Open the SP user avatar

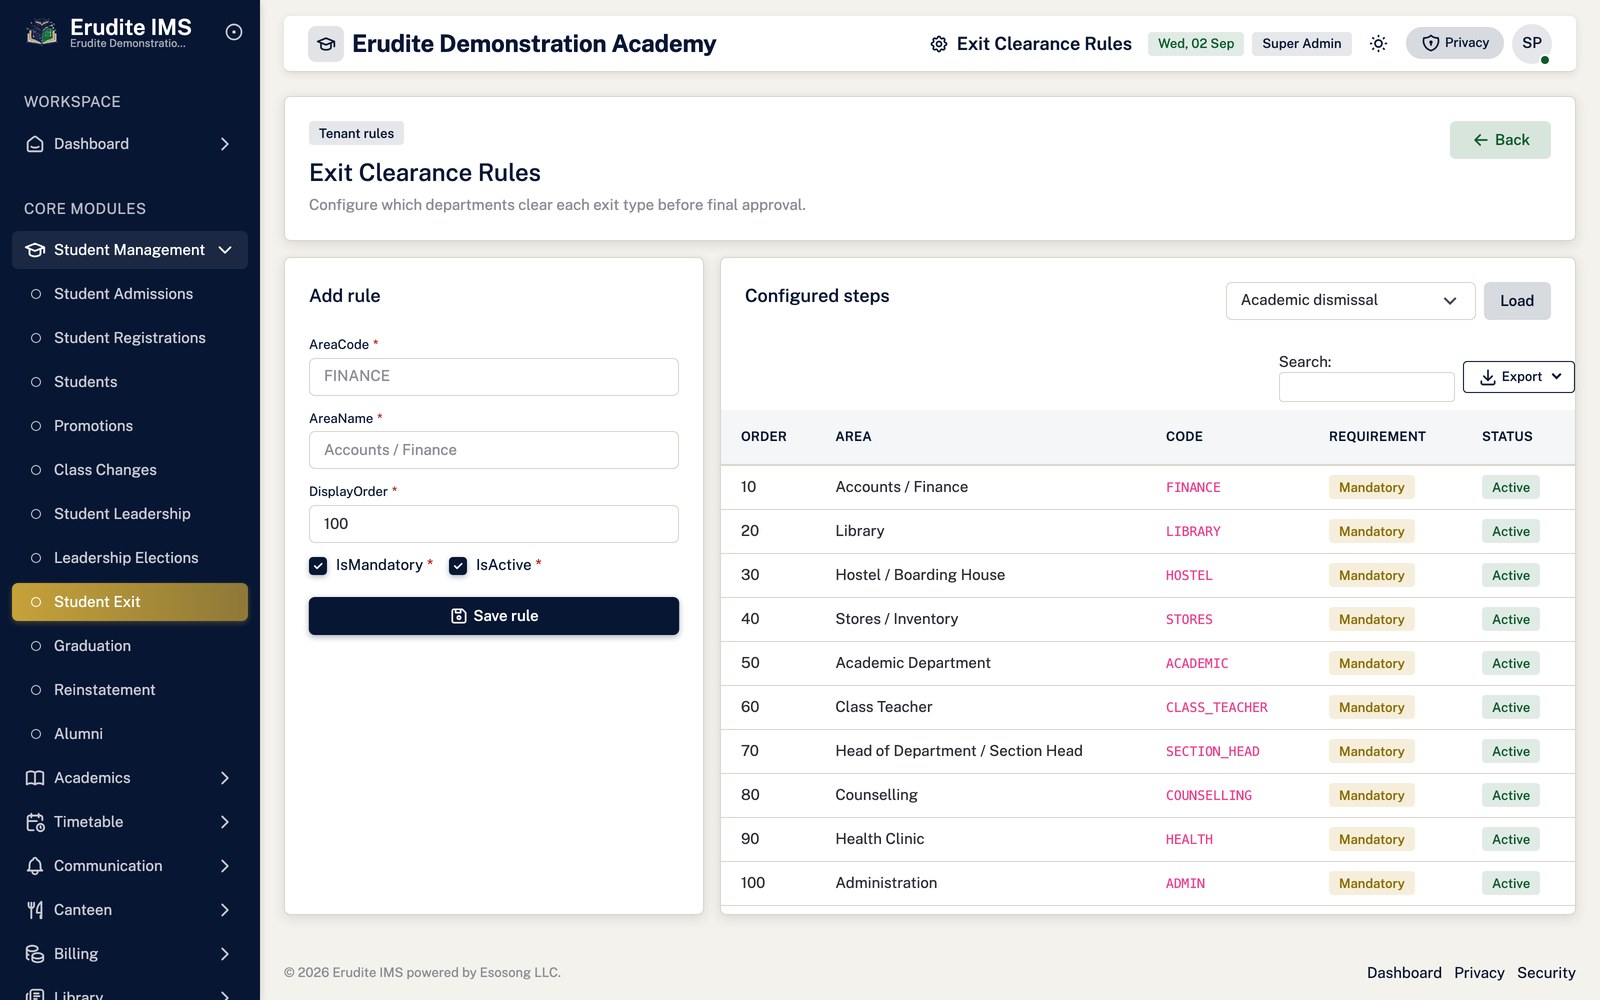pyautogui.click(x=1532, y=43)
